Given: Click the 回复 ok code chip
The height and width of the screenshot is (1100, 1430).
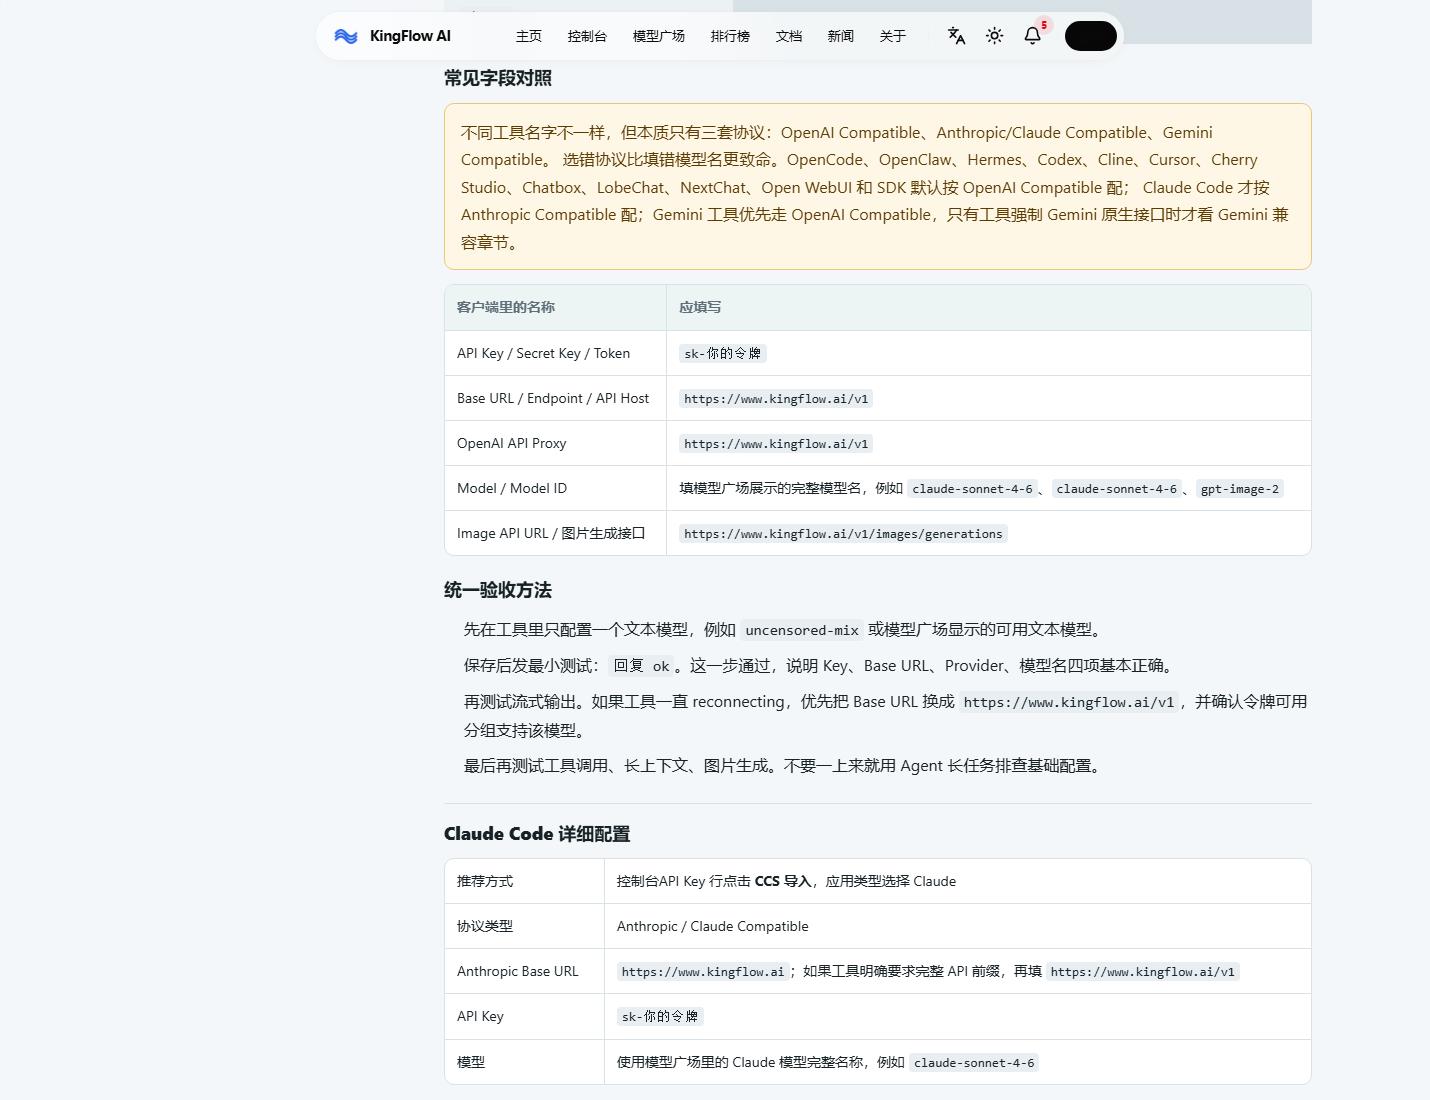Looking at the screenshot, I should click(641, 666).
